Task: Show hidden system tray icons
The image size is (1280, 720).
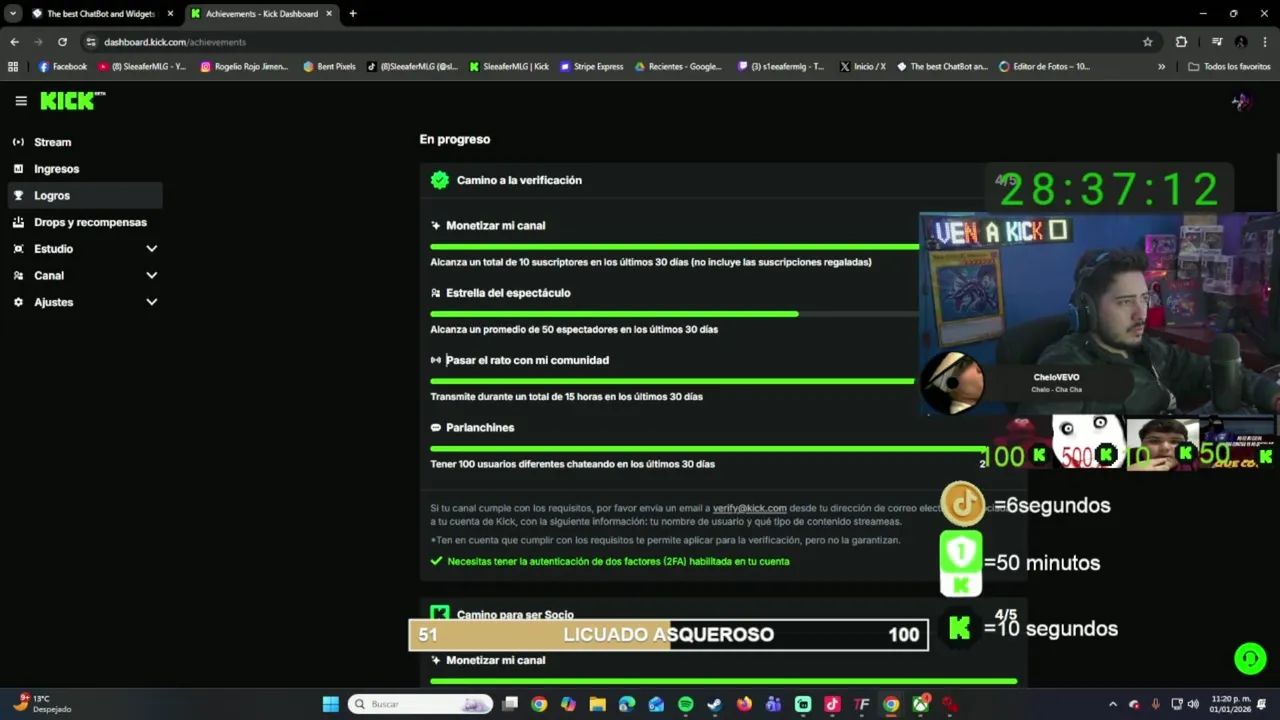Action: [1112, 704]
